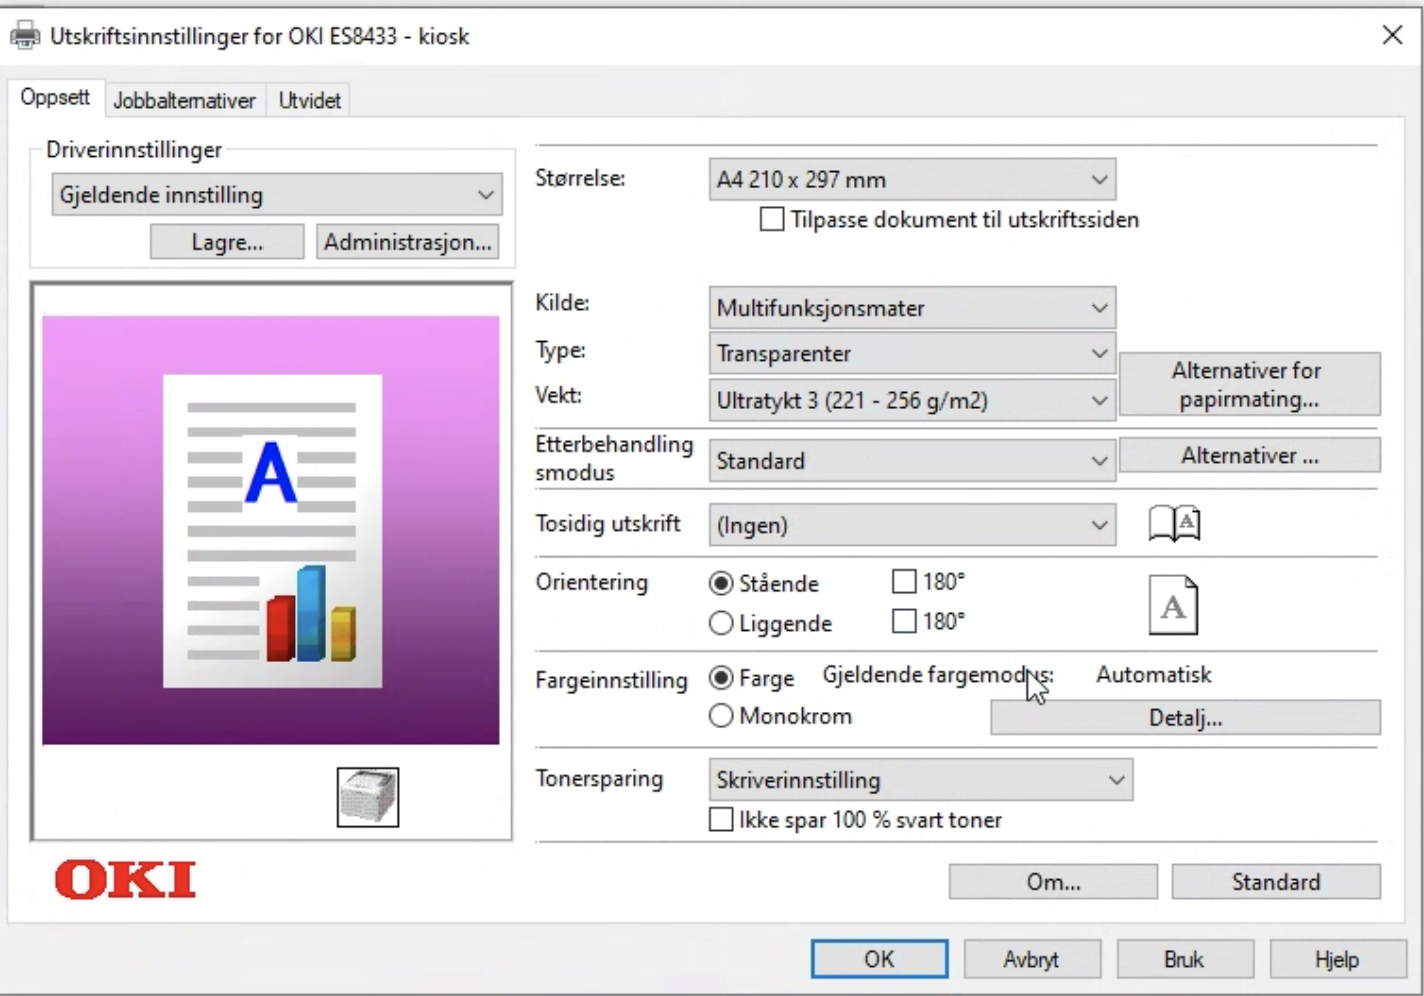Image resolution: width=1424 pixels, height=996 pixels.
Task: Open color Detalj... settings
Action: point(1185,718)
